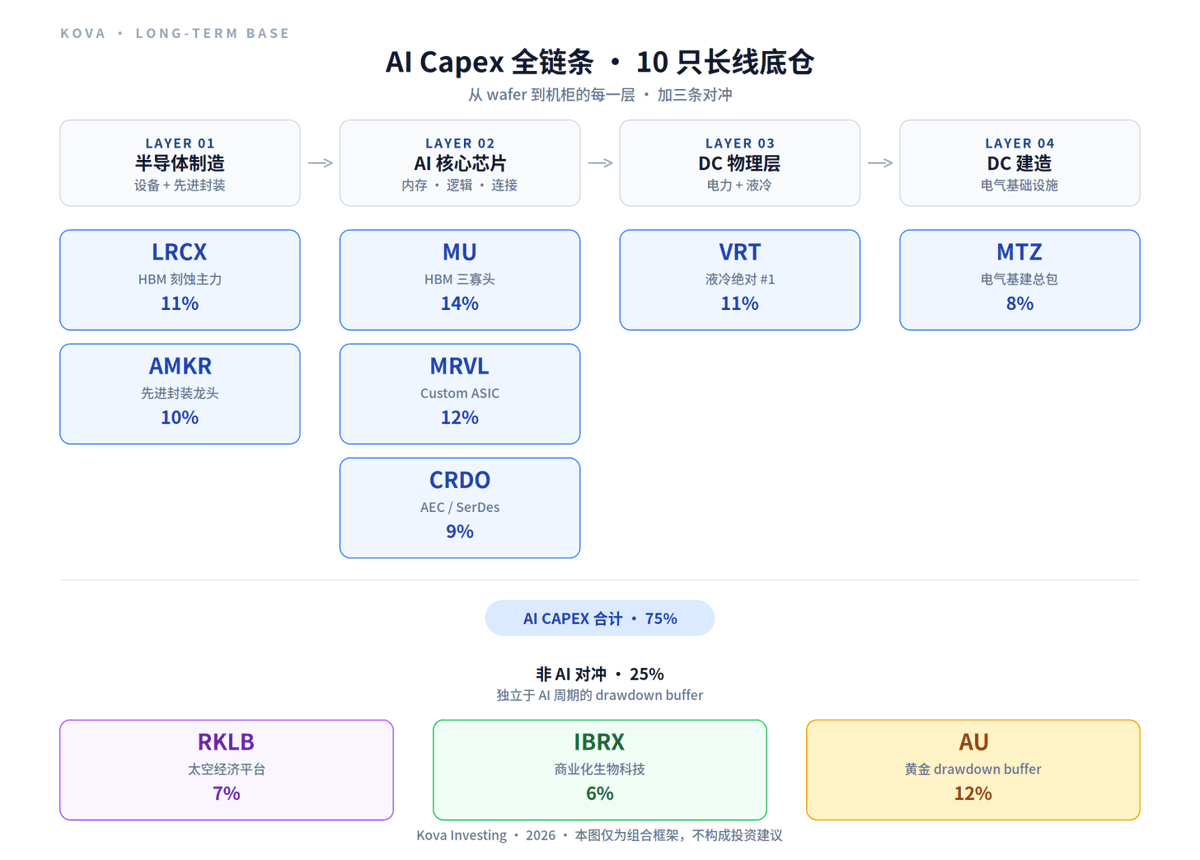Select the purple RKLB 太空经济平台 card
Screen dimensions: 1200x860
pyautogui.click(x=227, y=770)
